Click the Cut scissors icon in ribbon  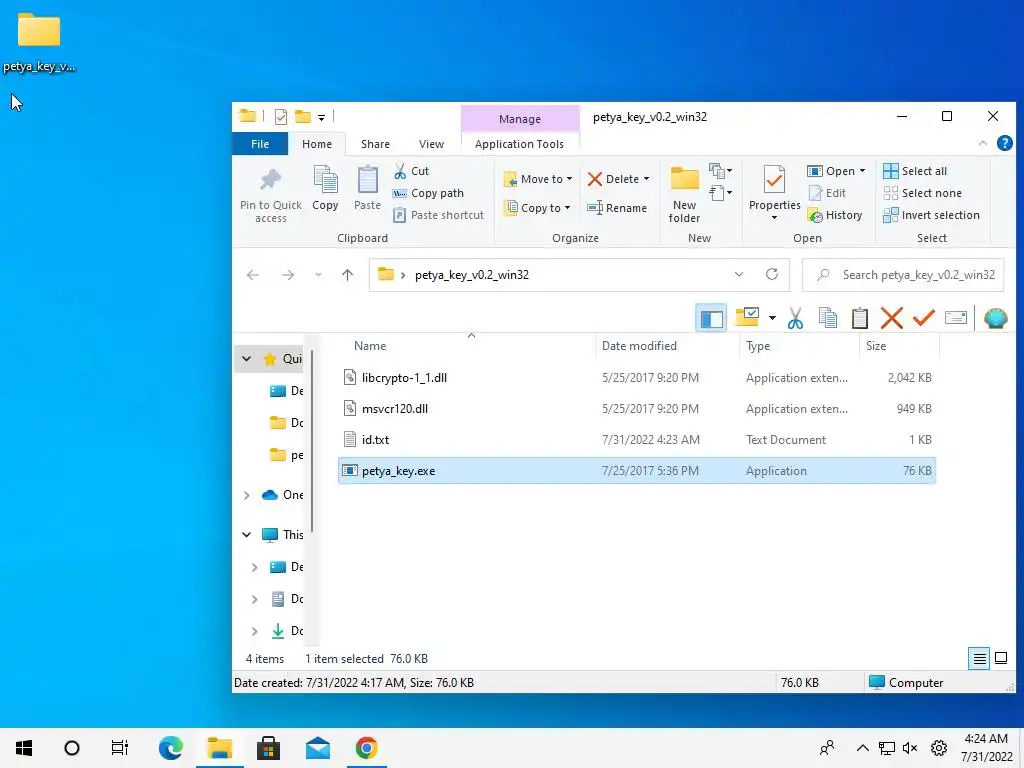point(400,171)
